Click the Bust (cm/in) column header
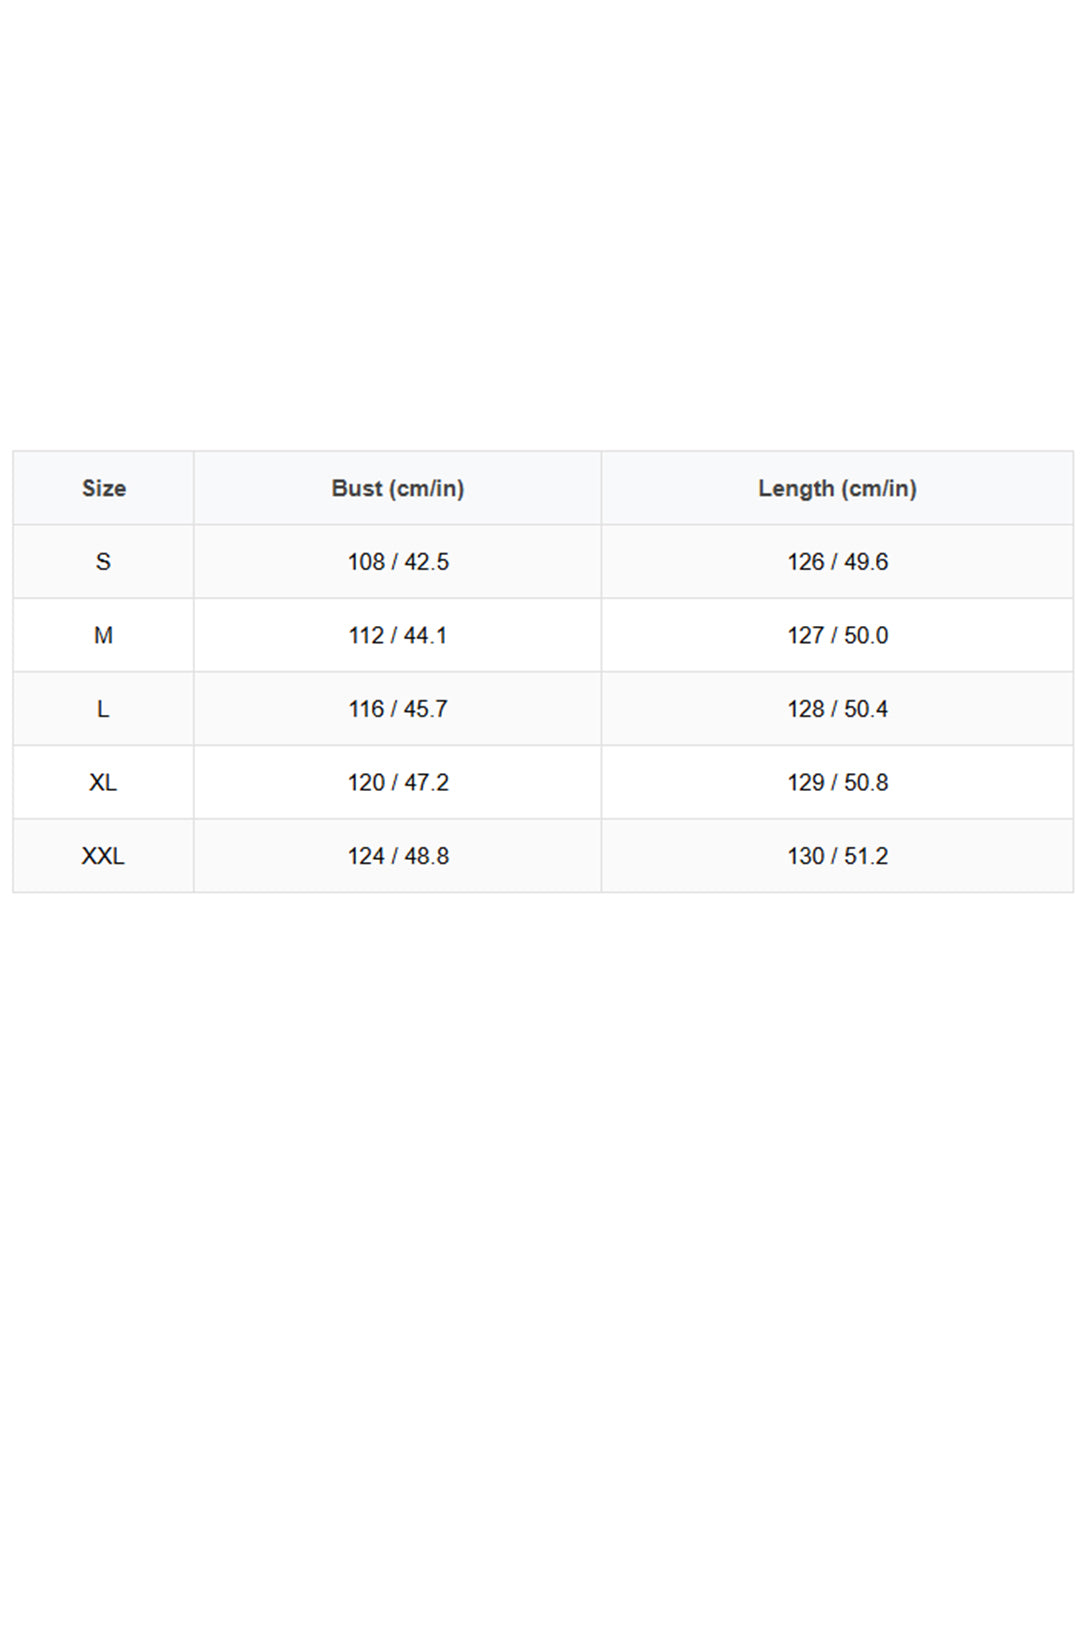Image resolution: width=1088 pixels, height=1632 pixels. pos(397,488)
